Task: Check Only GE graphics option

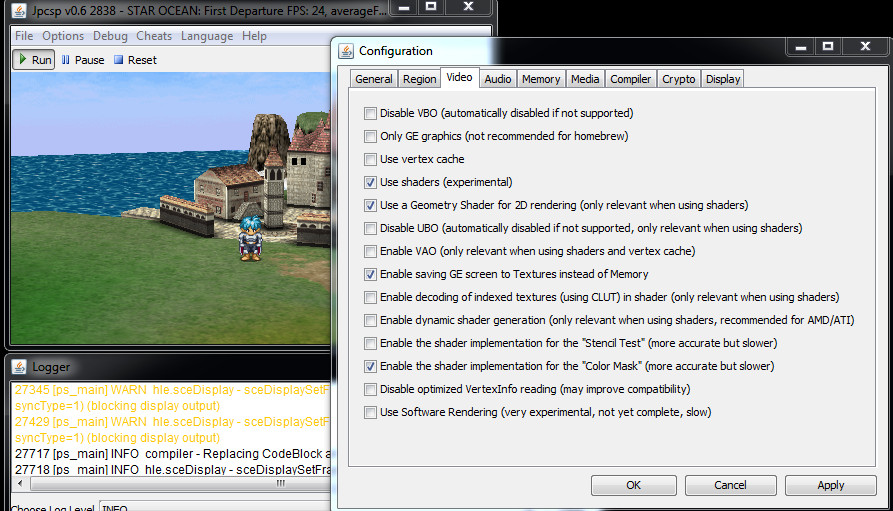Action: [371, 136]
